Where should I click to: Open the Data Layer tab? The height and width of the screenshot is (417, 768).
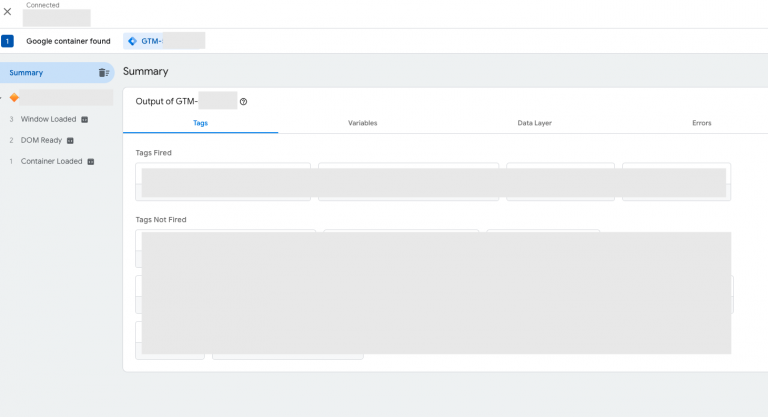tap(534, 123)
